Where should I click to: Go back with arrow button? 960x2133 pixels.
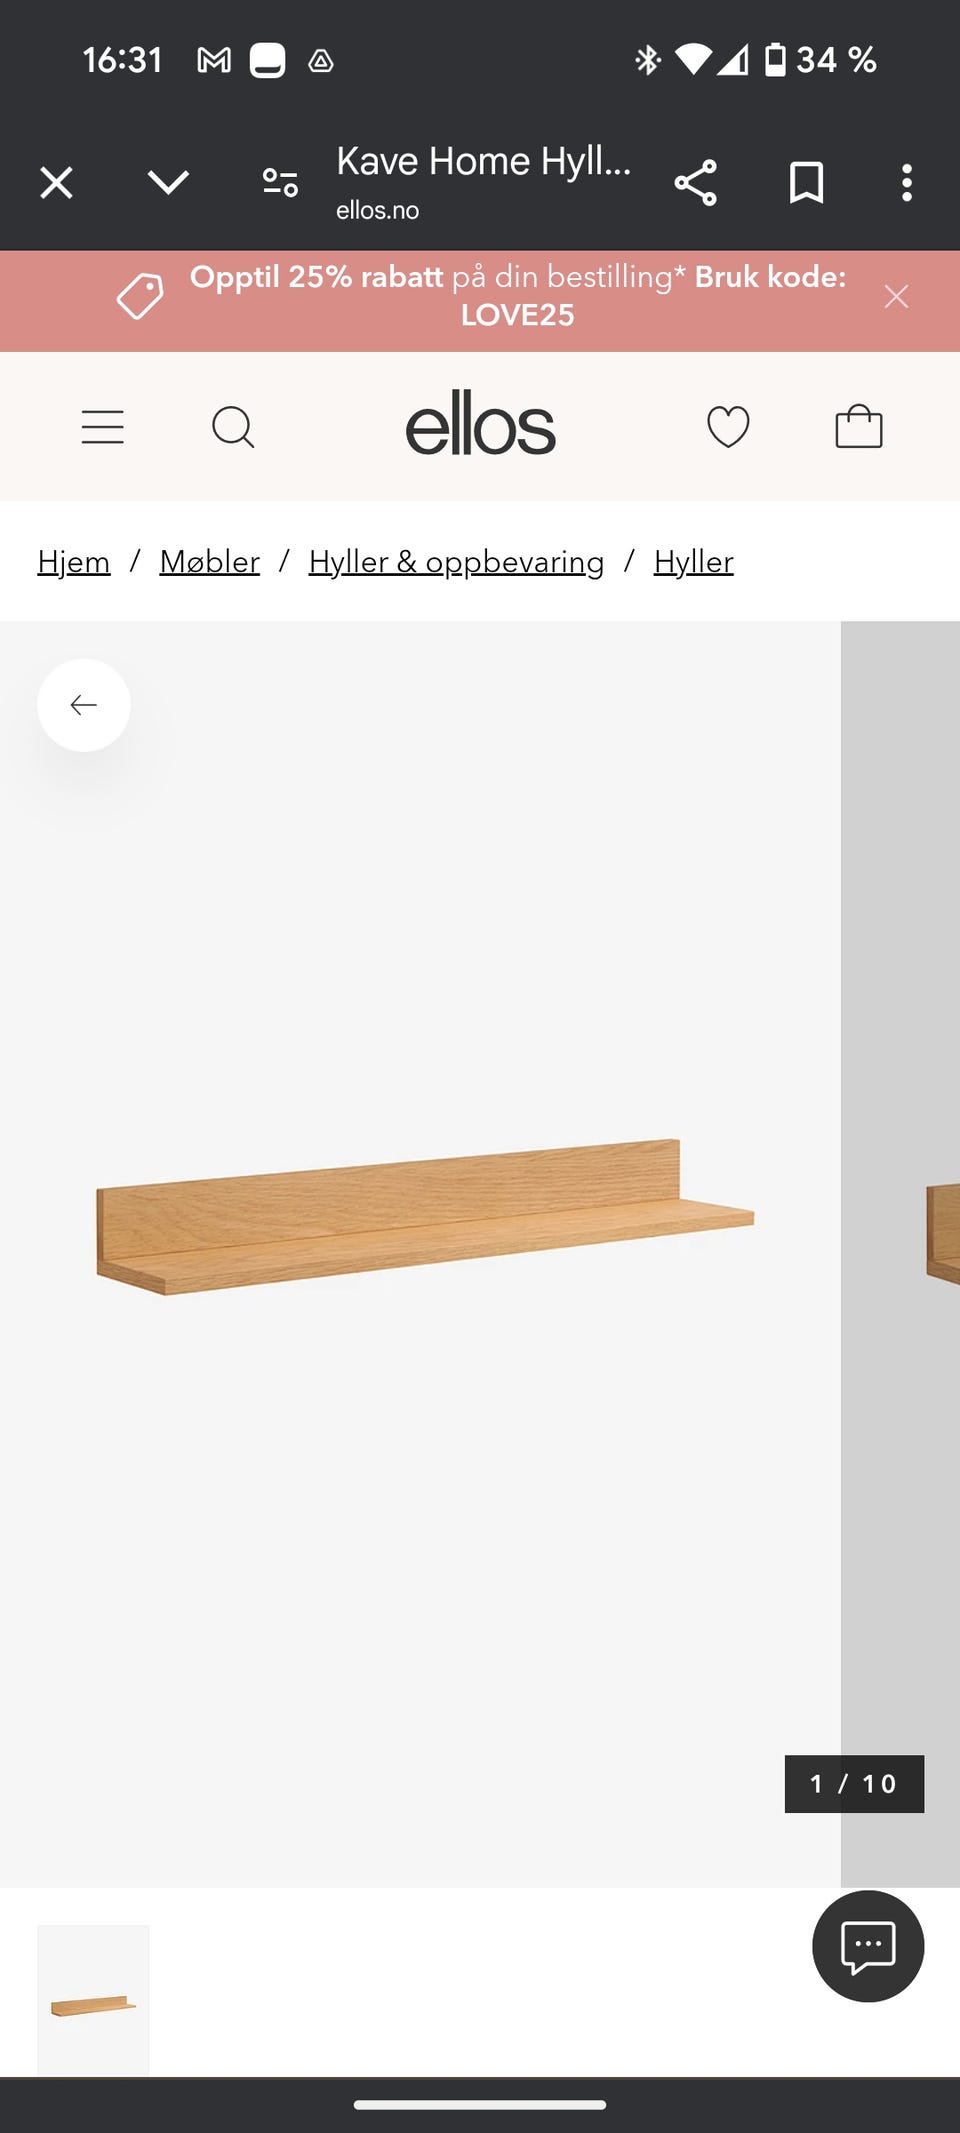(x=84, y=705)
